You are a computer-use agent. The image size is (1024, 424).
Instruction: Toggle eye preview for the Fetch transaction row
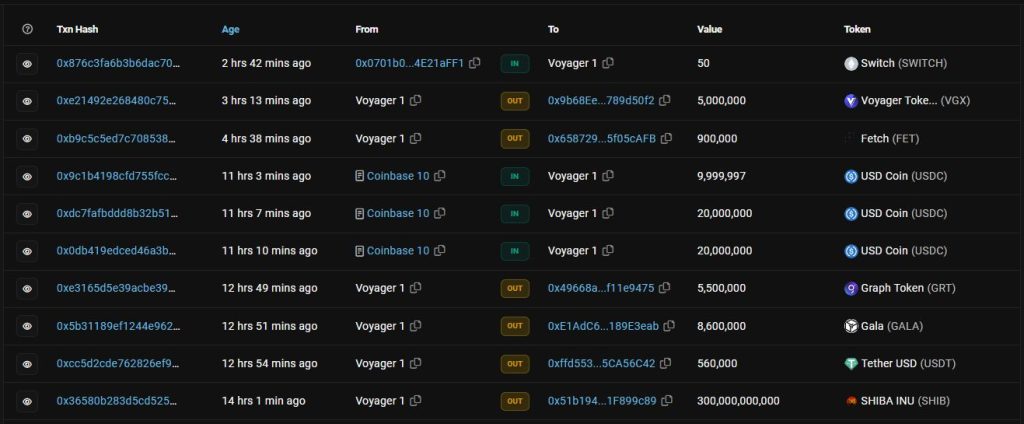tap(28, 138)
